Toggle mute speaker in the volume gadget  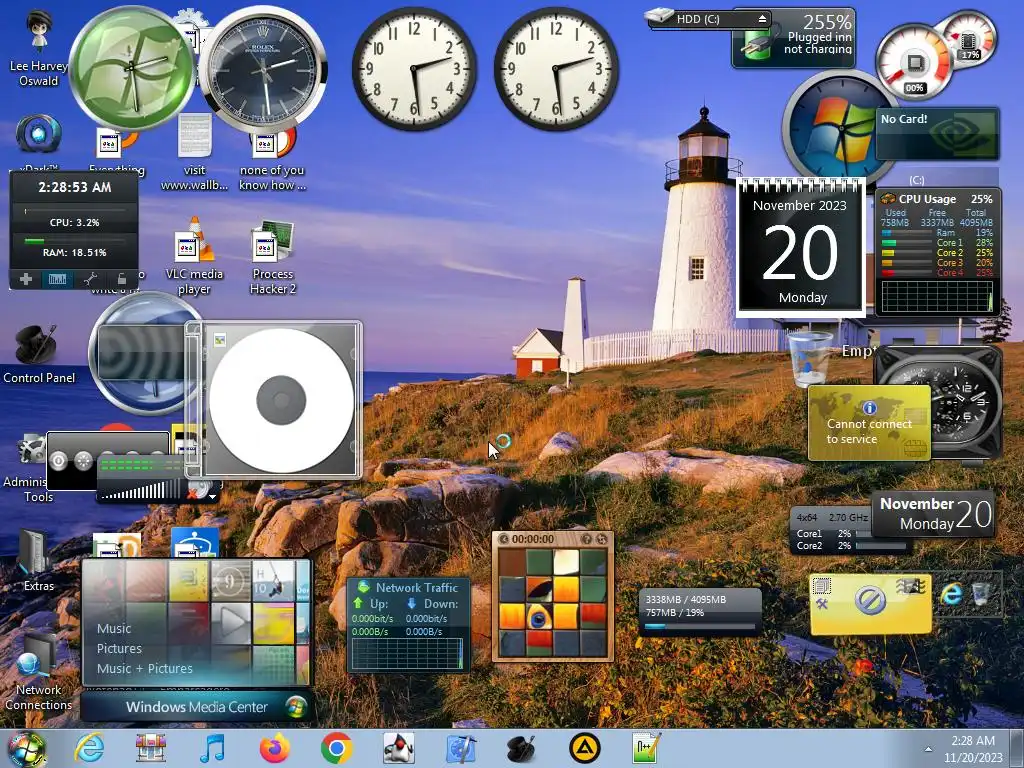(x=199, y=490)
